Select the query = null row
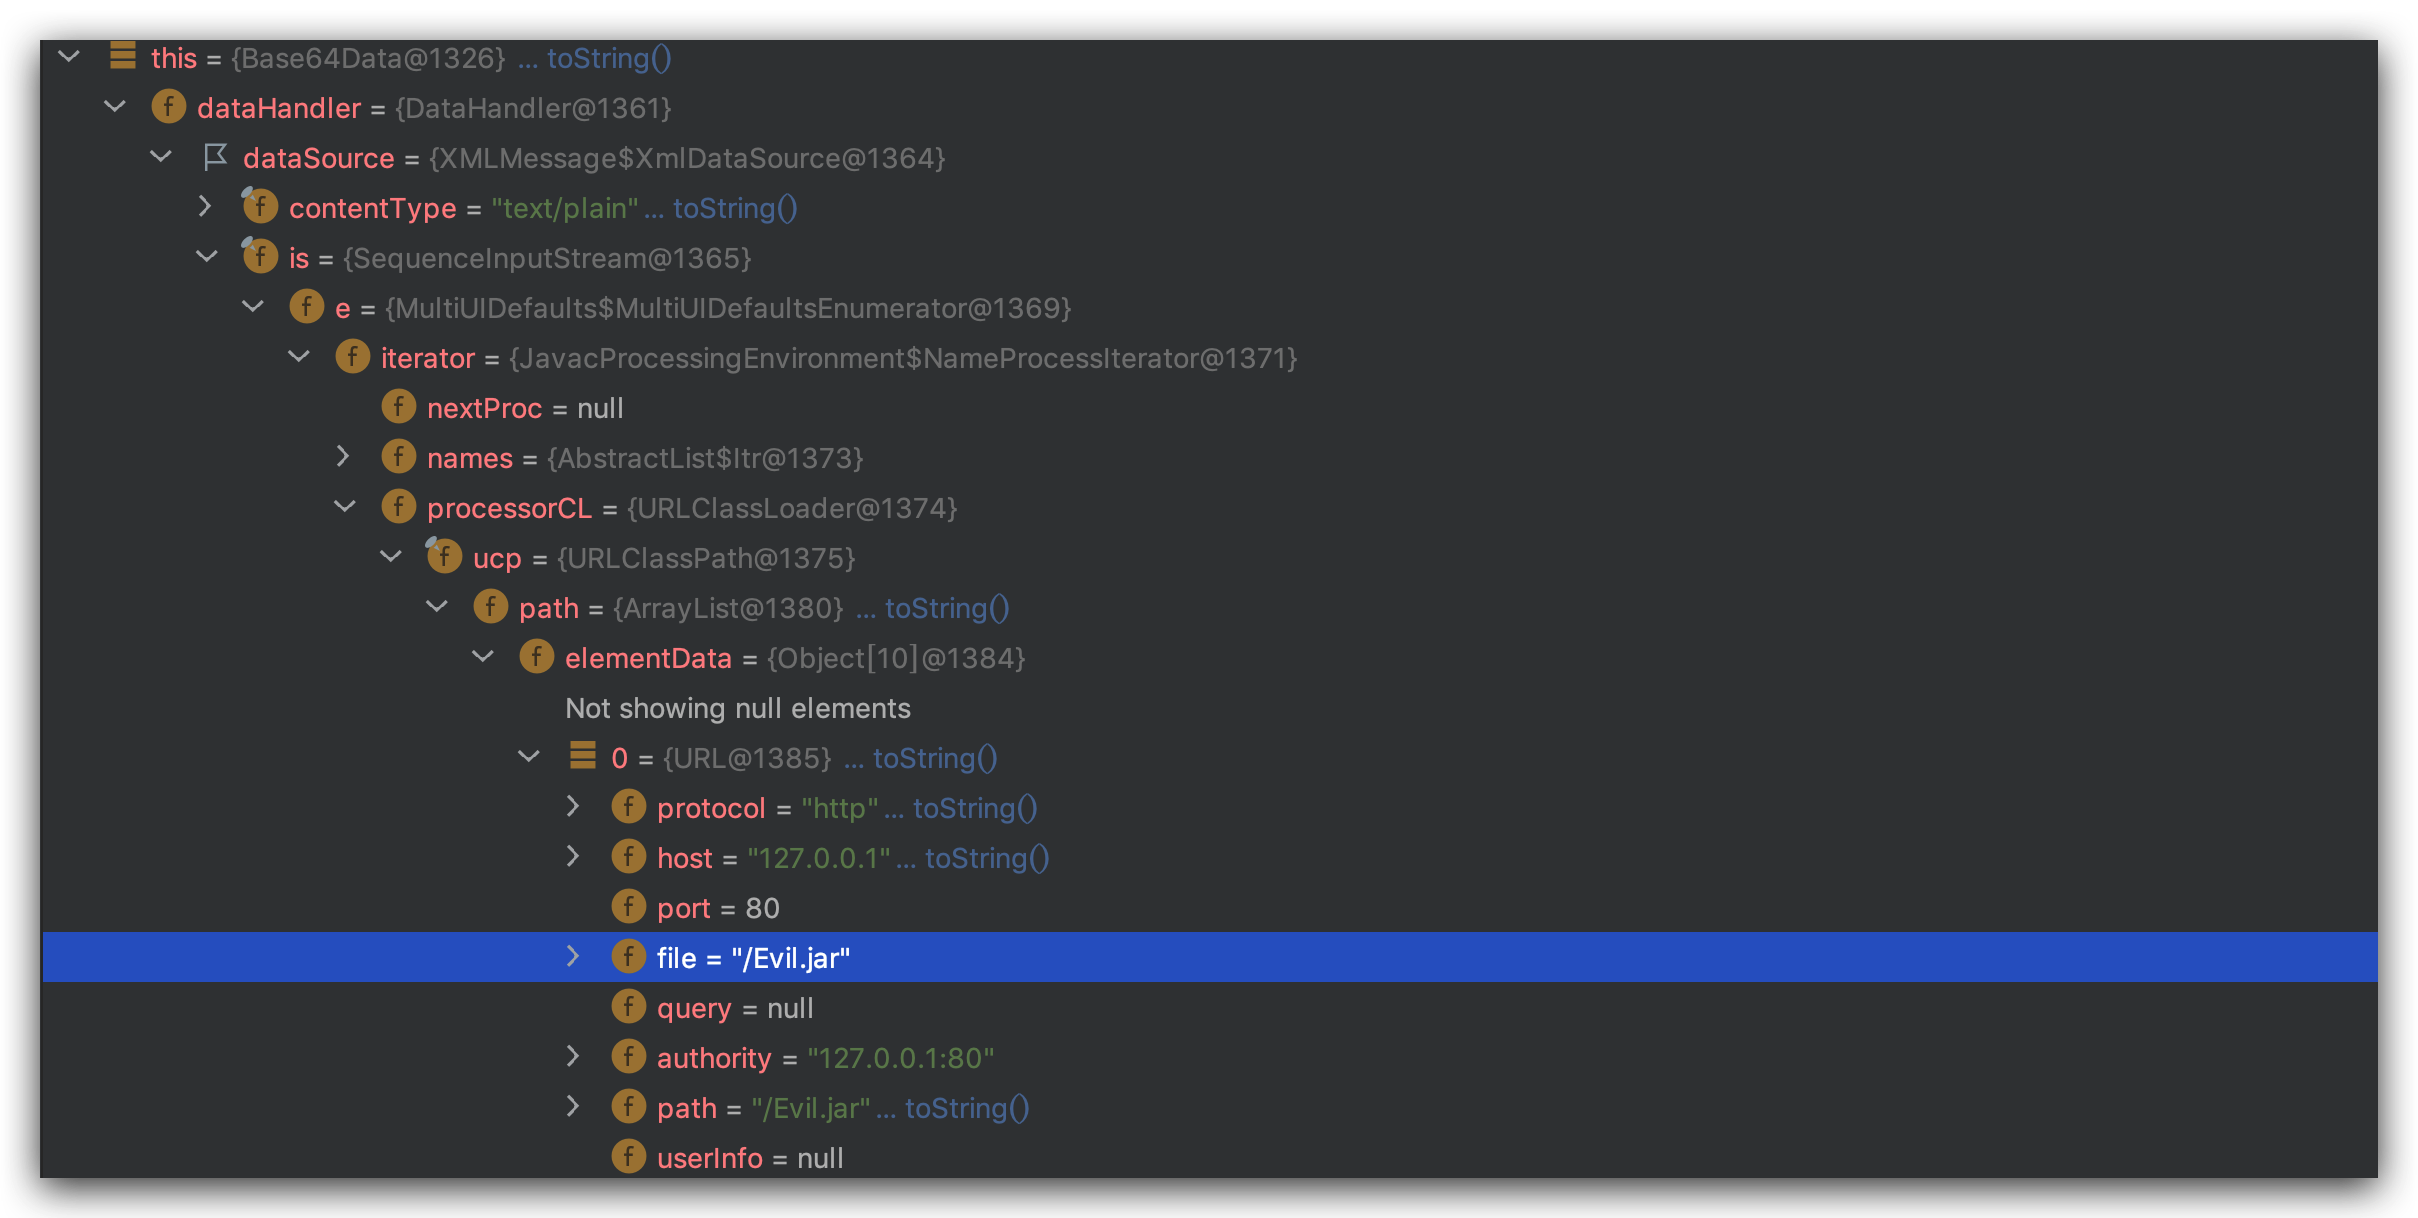The image size is (2418, 1218). point(734,1008)
